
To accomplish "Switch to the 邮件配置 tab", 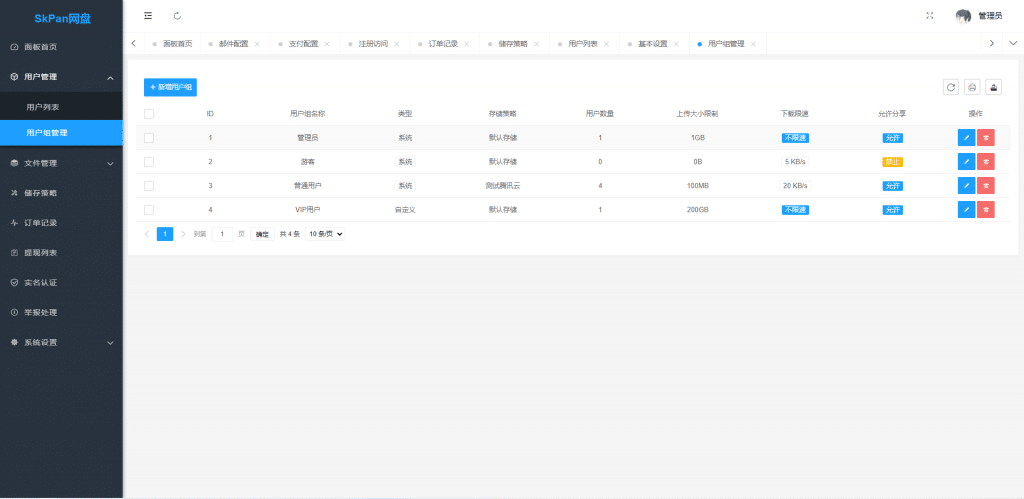I will [233, 44].
